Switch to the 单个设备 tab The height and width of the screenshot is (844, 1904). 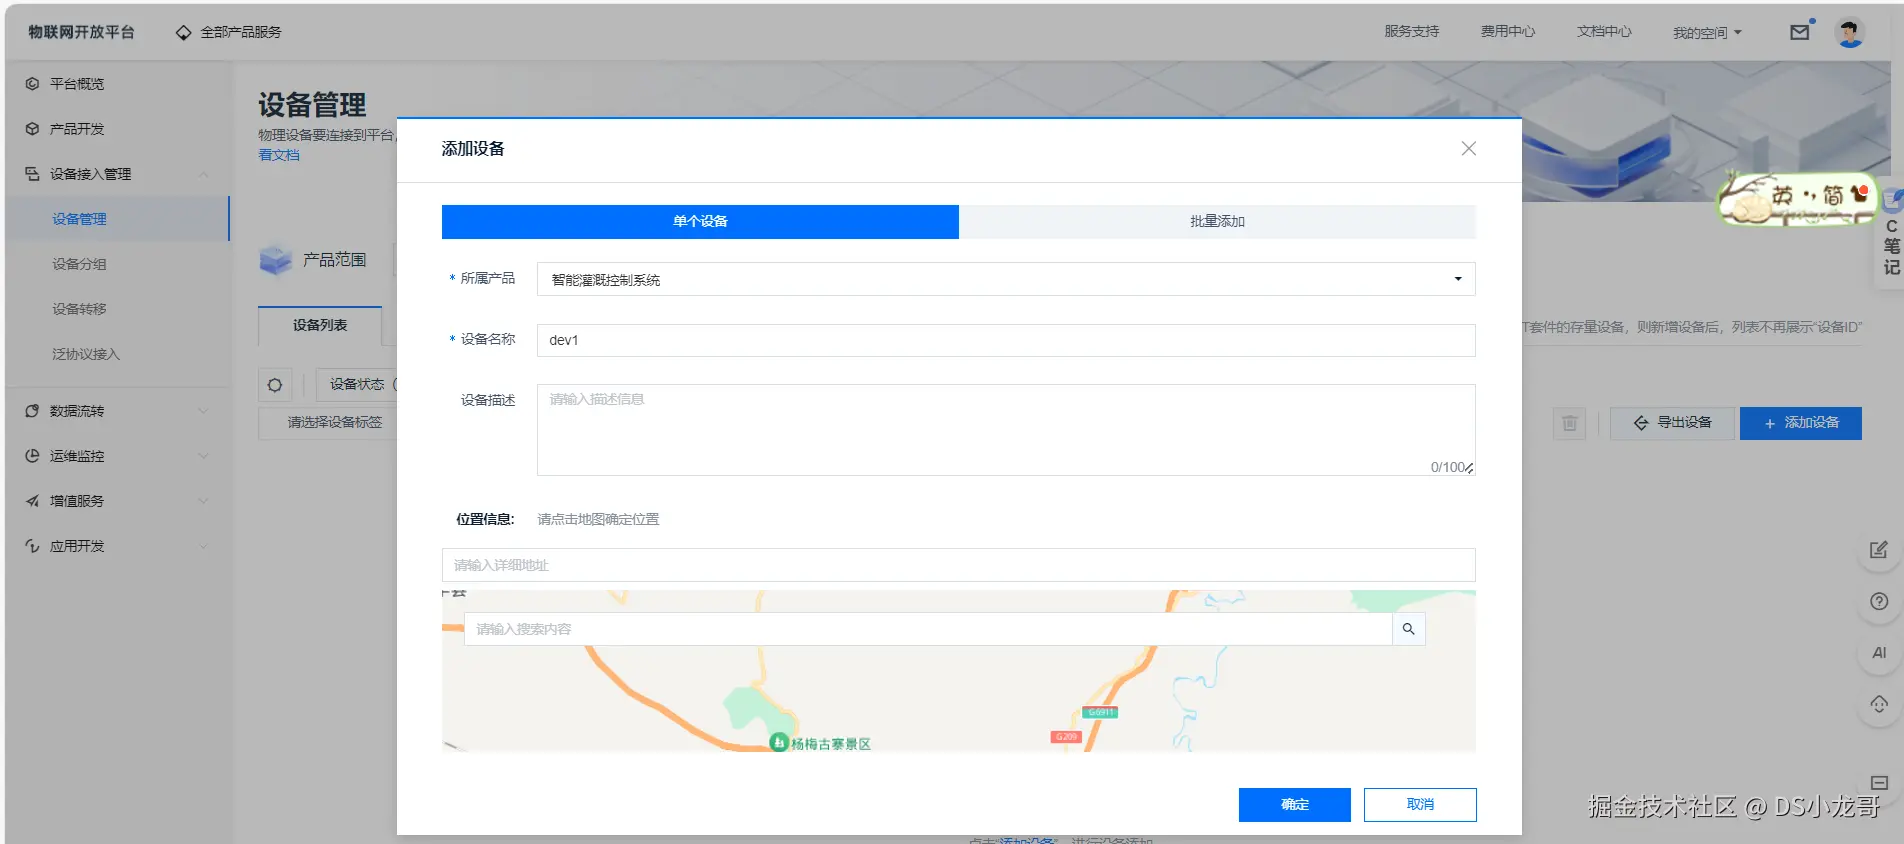[x=700, y=222]
